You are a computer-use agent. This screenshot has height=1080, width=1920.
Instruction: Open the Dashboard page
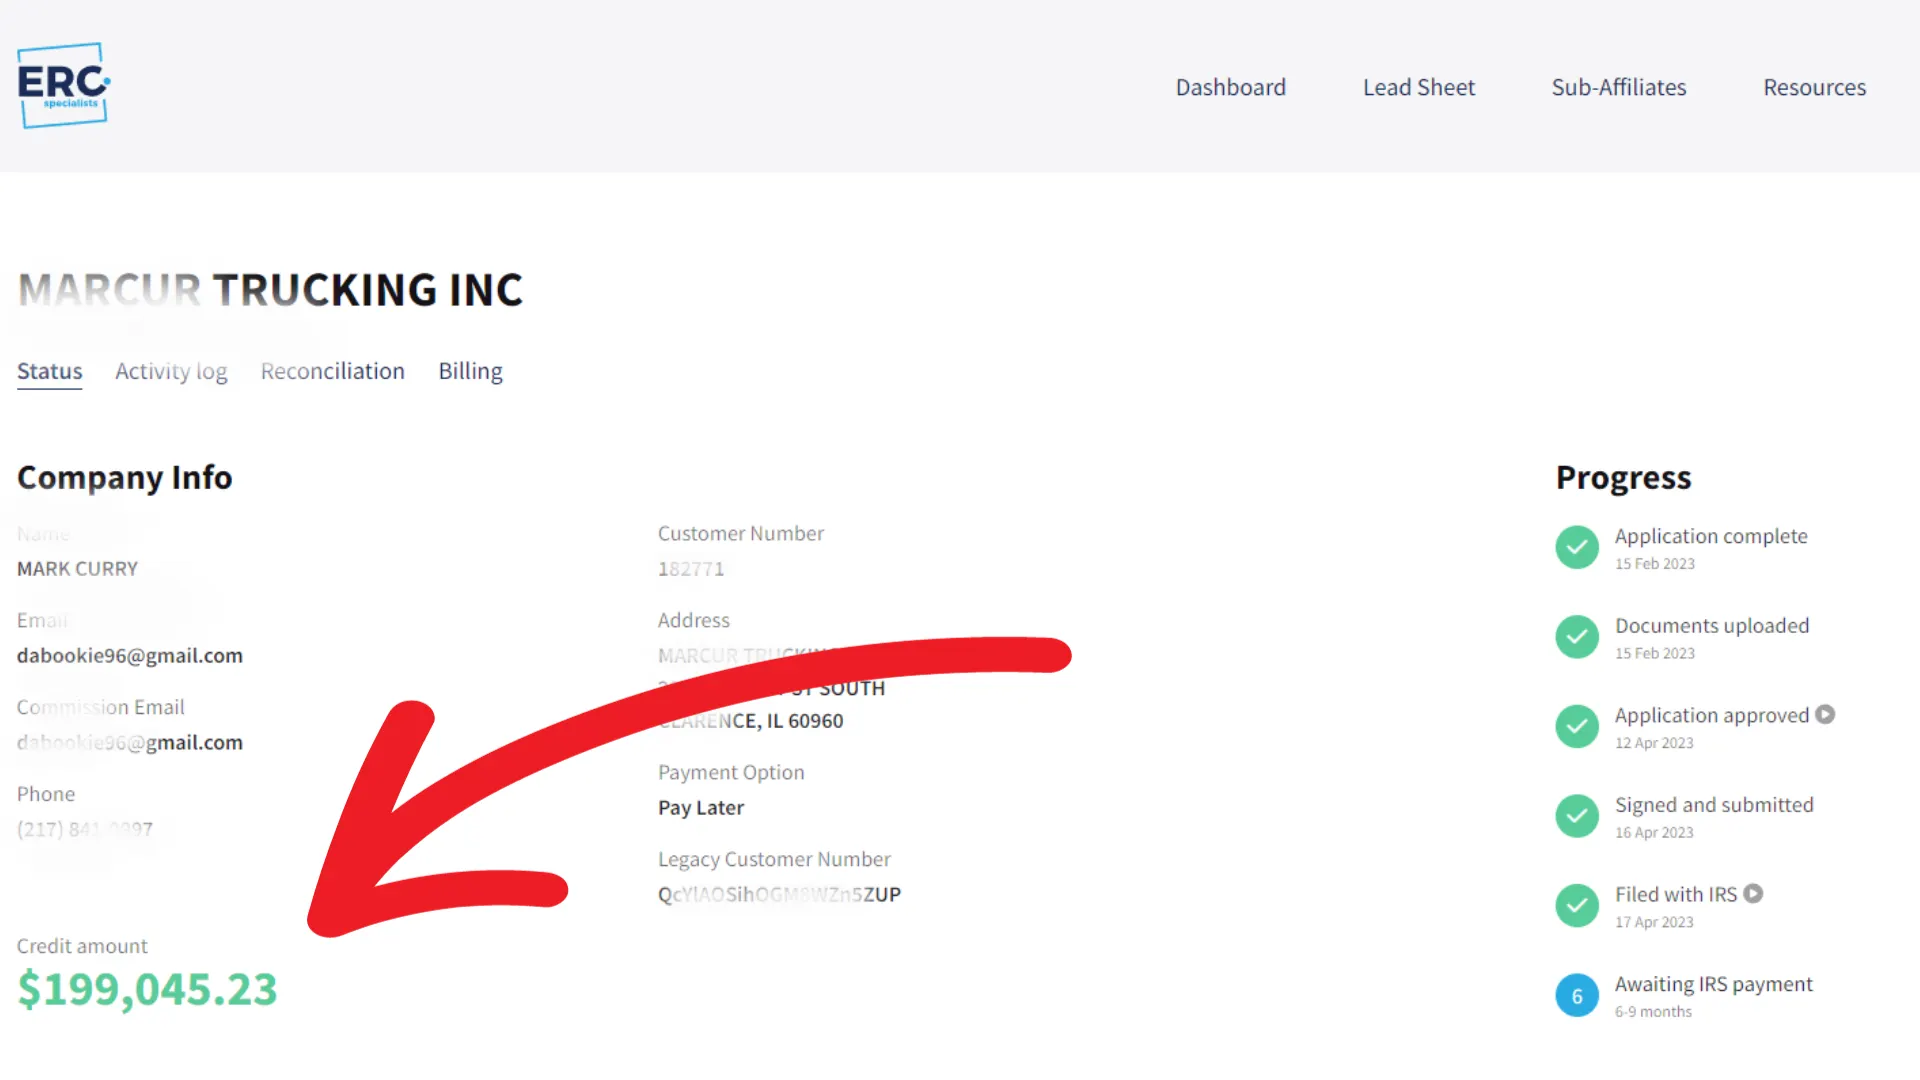[1231, 87]
